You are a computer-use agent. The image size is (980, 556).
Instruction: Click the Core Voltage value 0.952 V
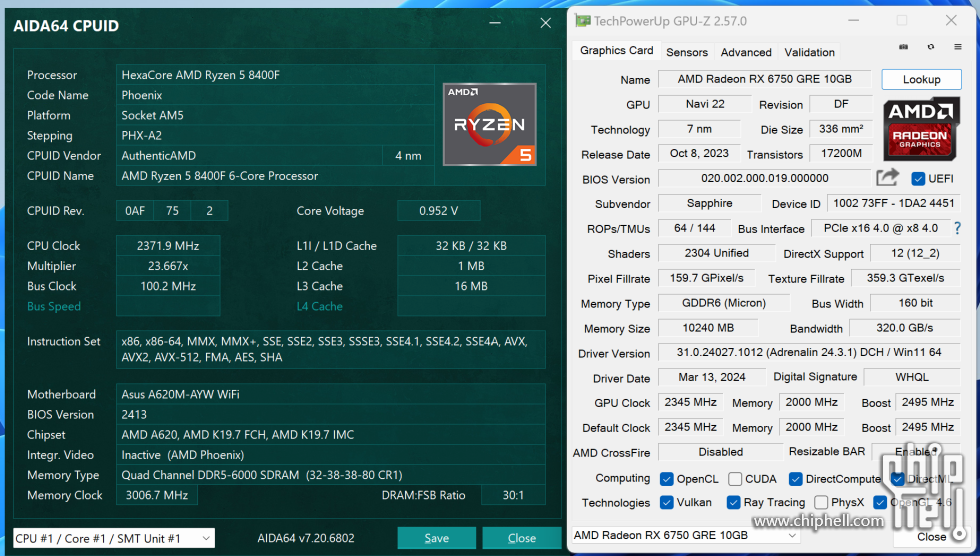pos(438,211)
